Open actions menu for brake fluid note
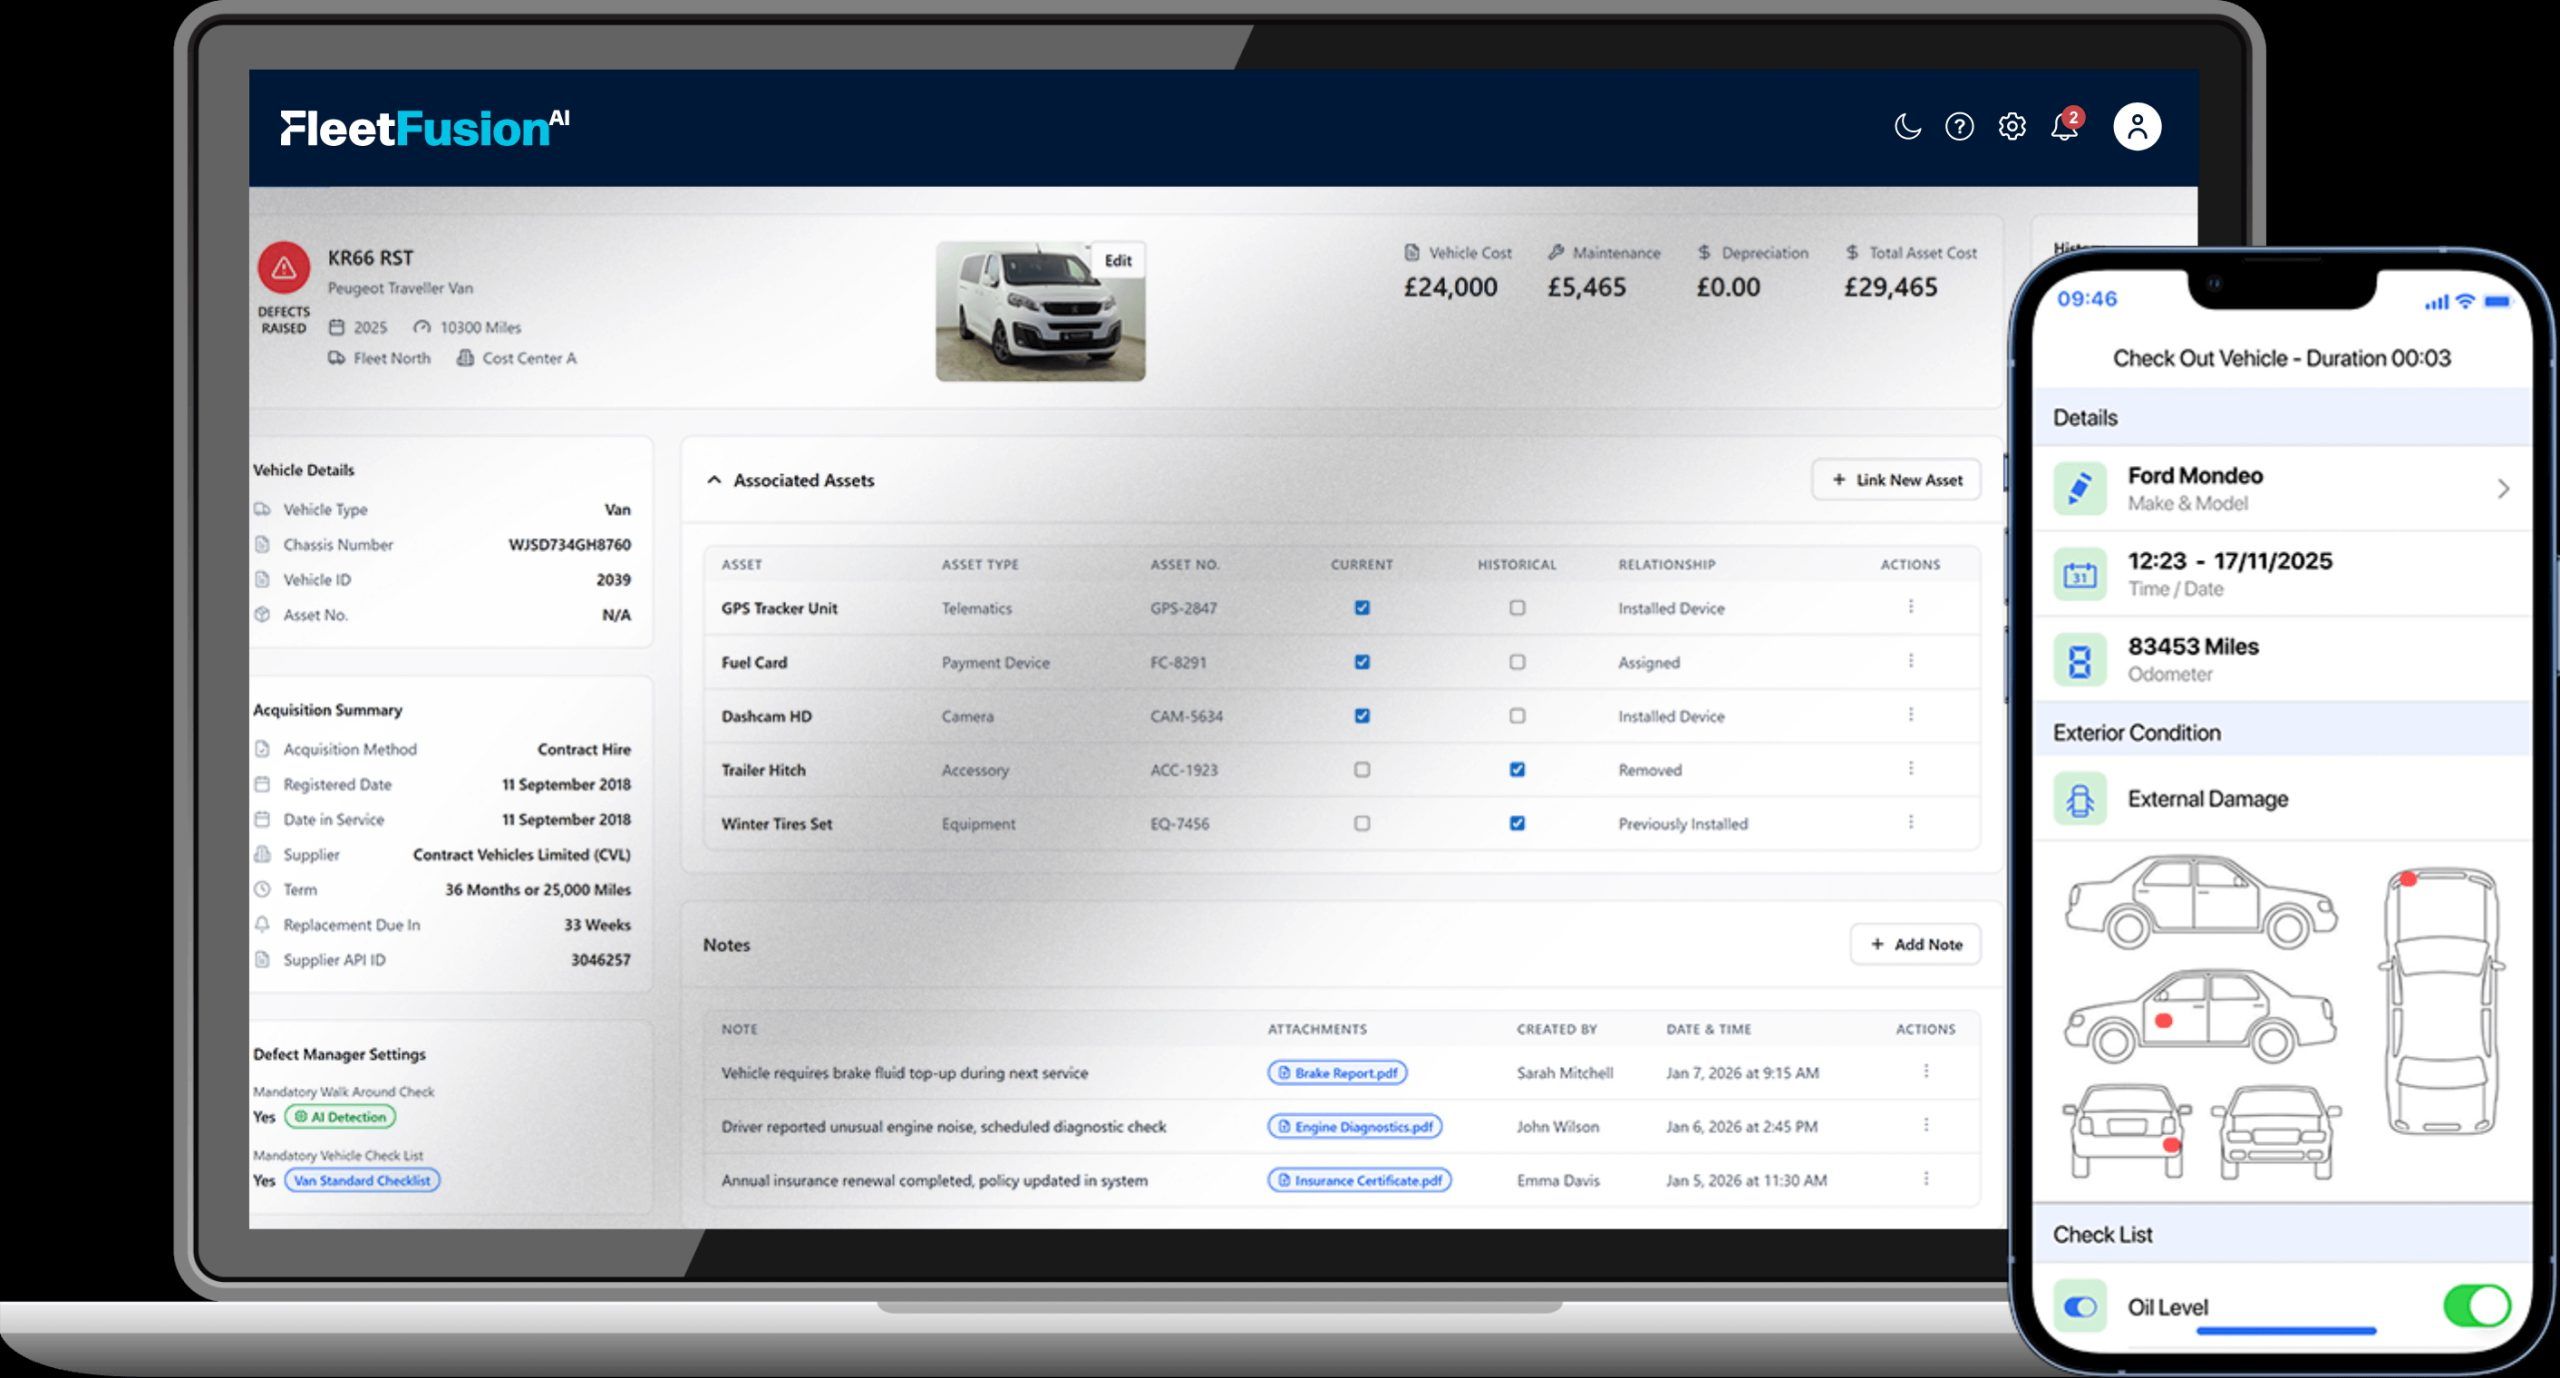 tap(1925, 1072)
